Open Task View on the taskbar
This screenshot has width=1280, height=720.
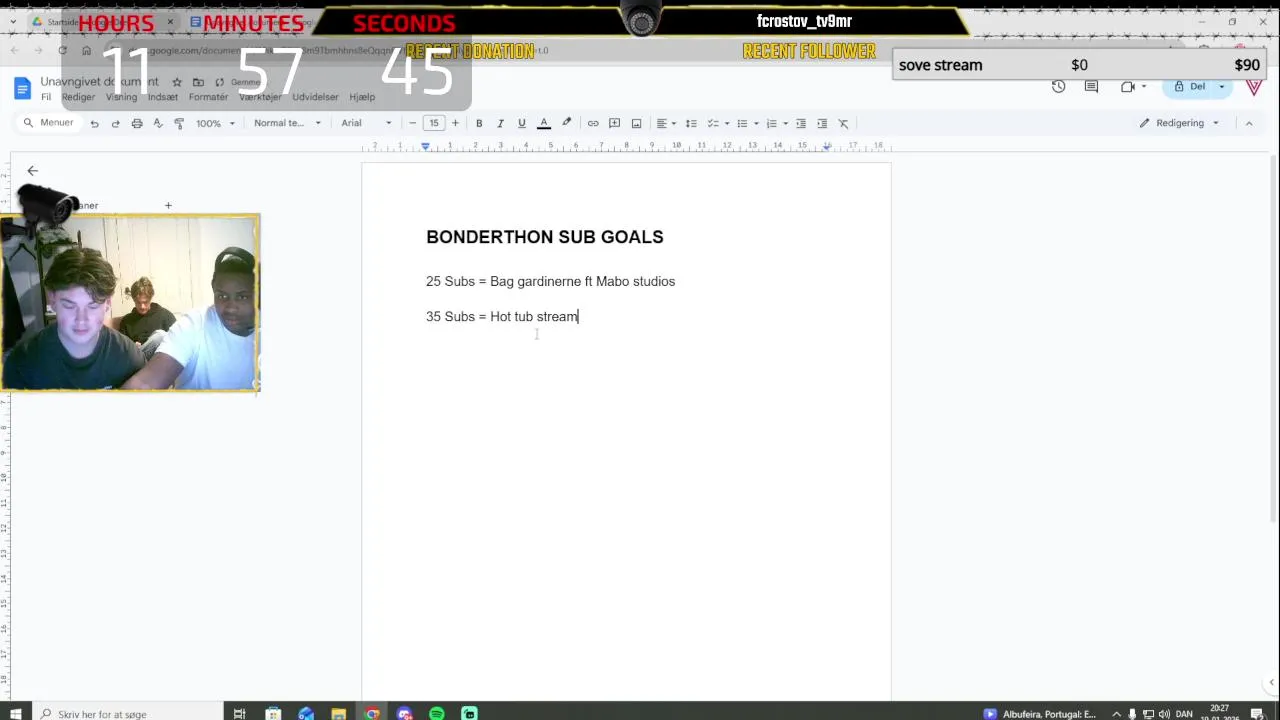click(x=239, y=713)
